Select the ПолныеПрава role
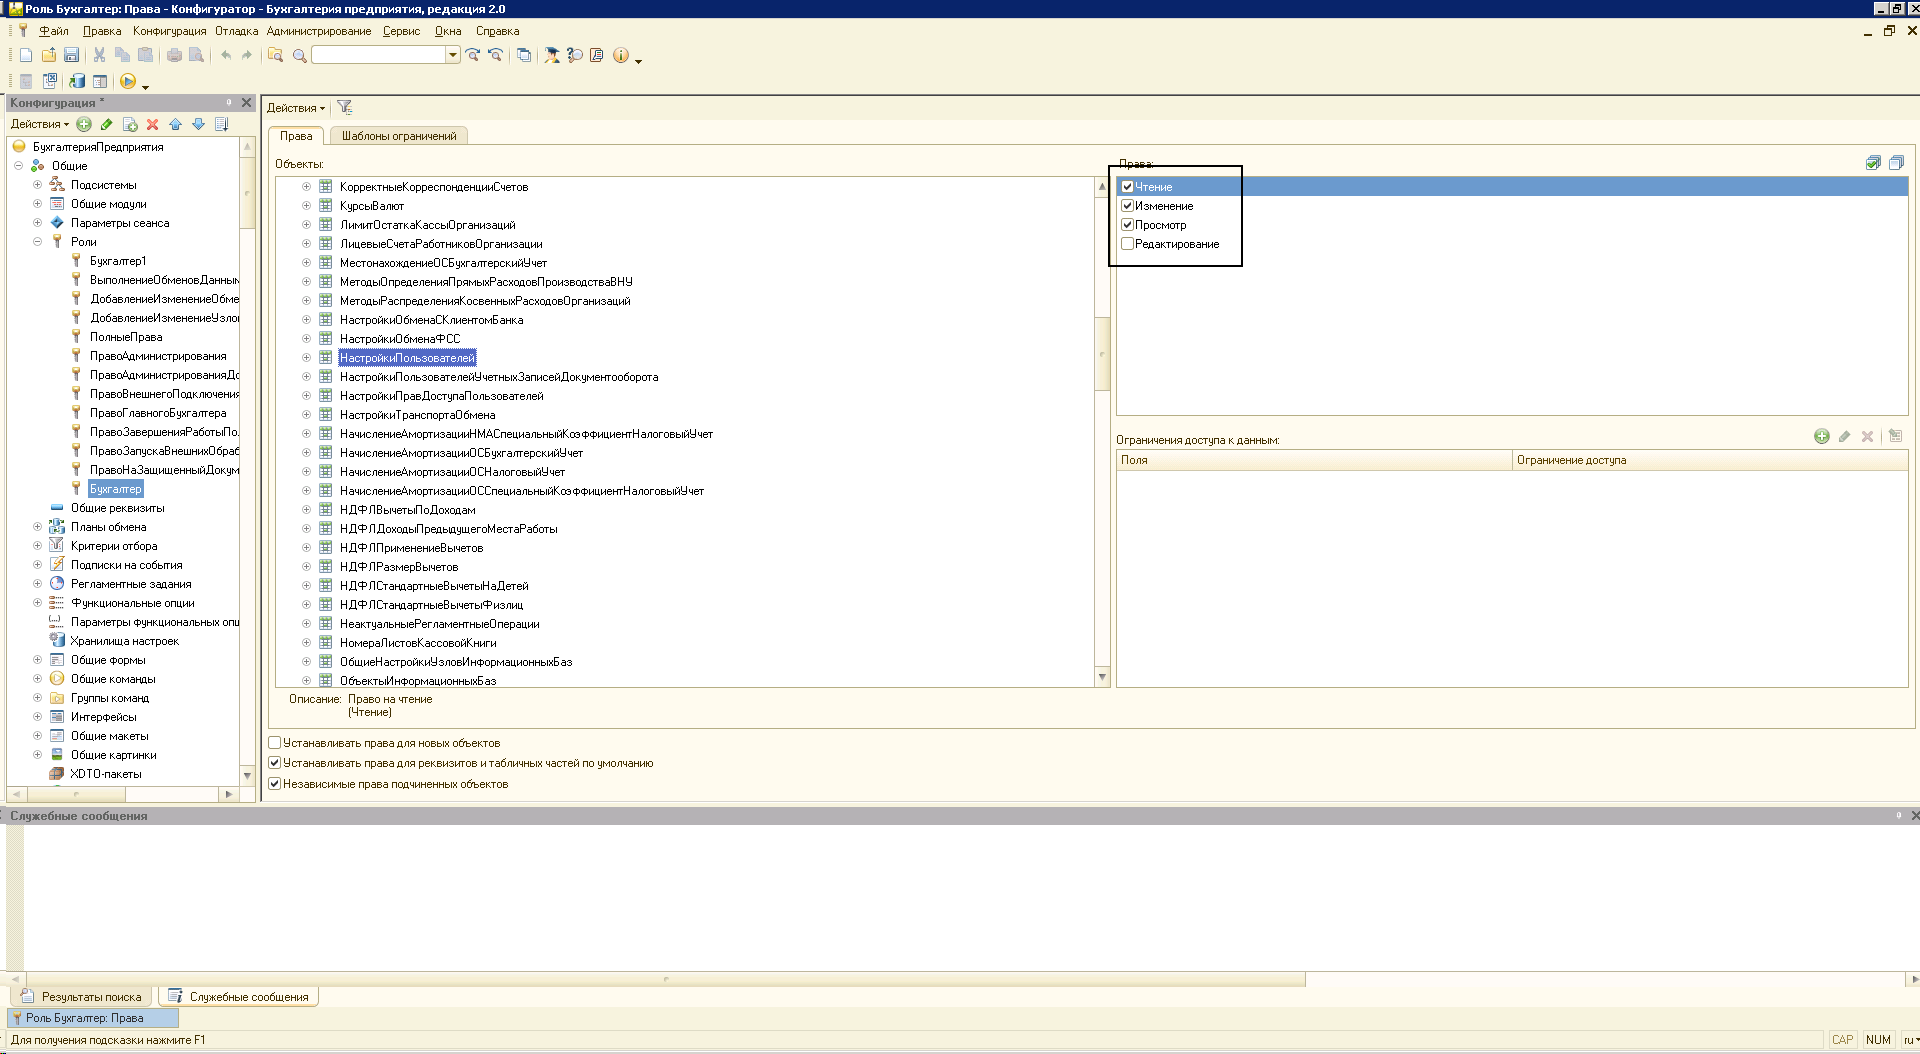This screenshot has height=1054, width=1920. 126,337
